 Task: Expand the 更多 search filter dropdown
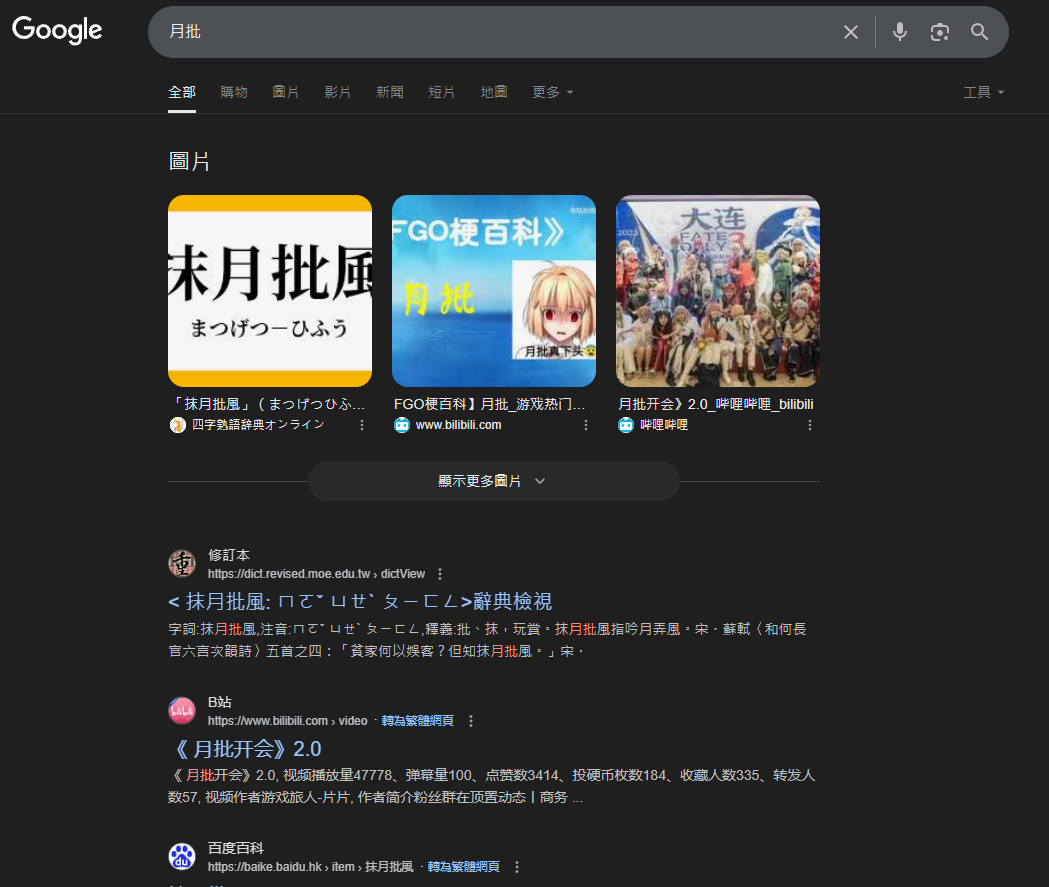point(553,92)
